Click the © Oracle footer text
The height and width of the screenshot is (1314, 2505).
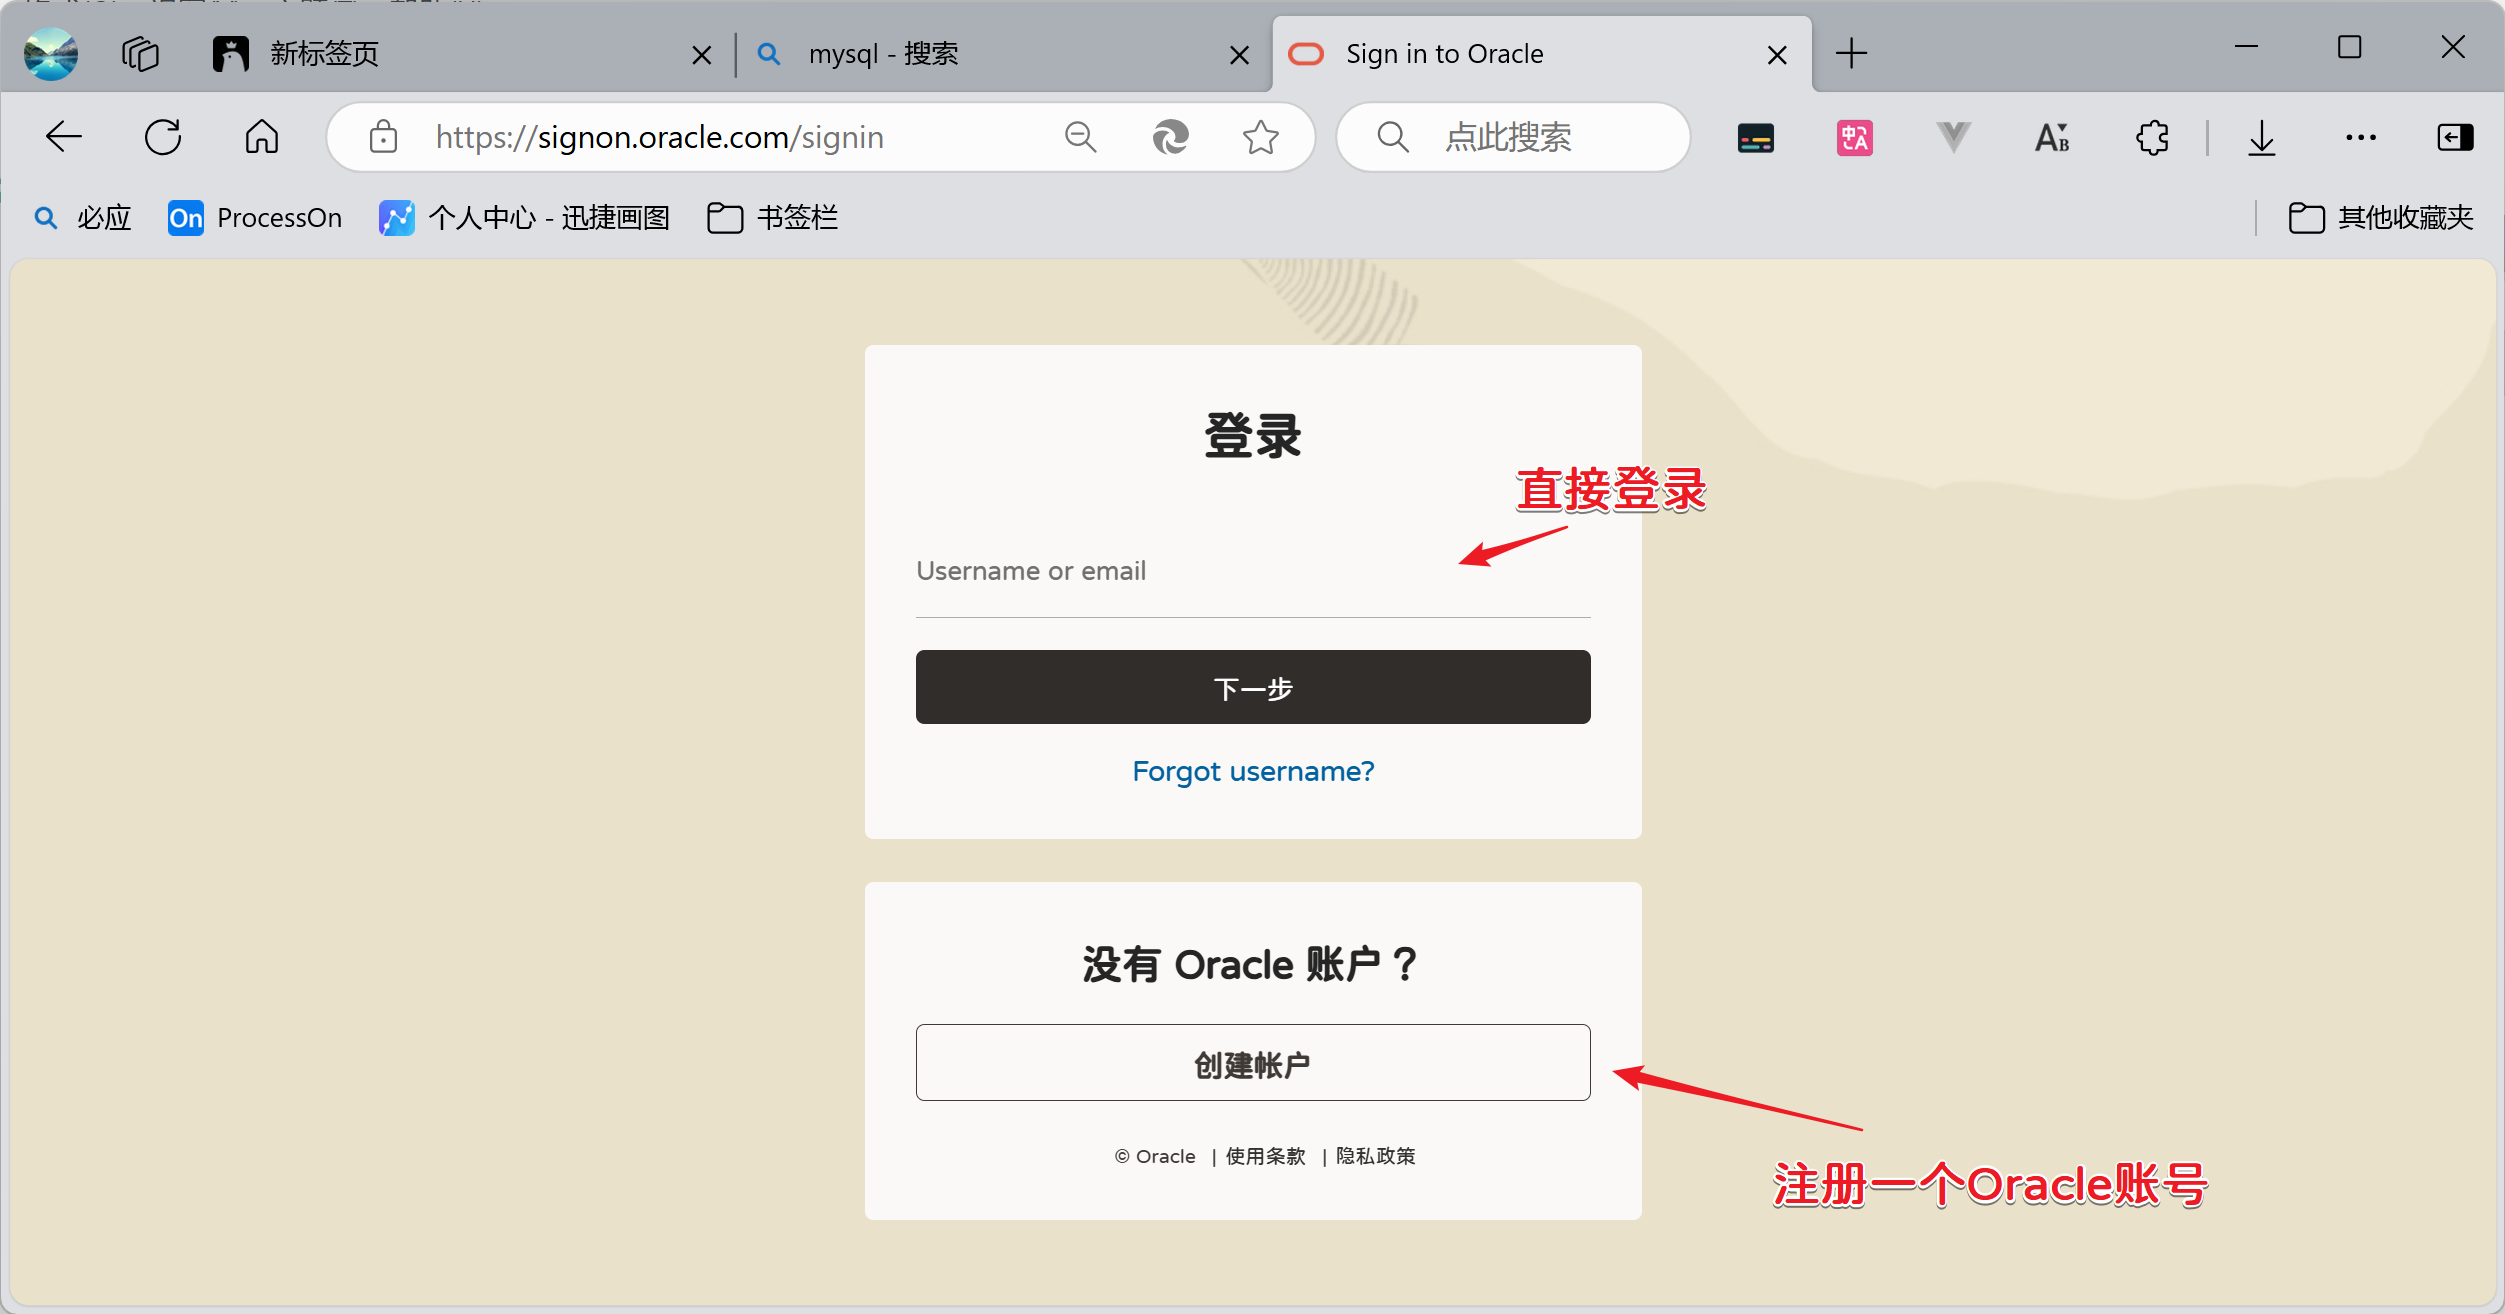tap(1155, 1156)
